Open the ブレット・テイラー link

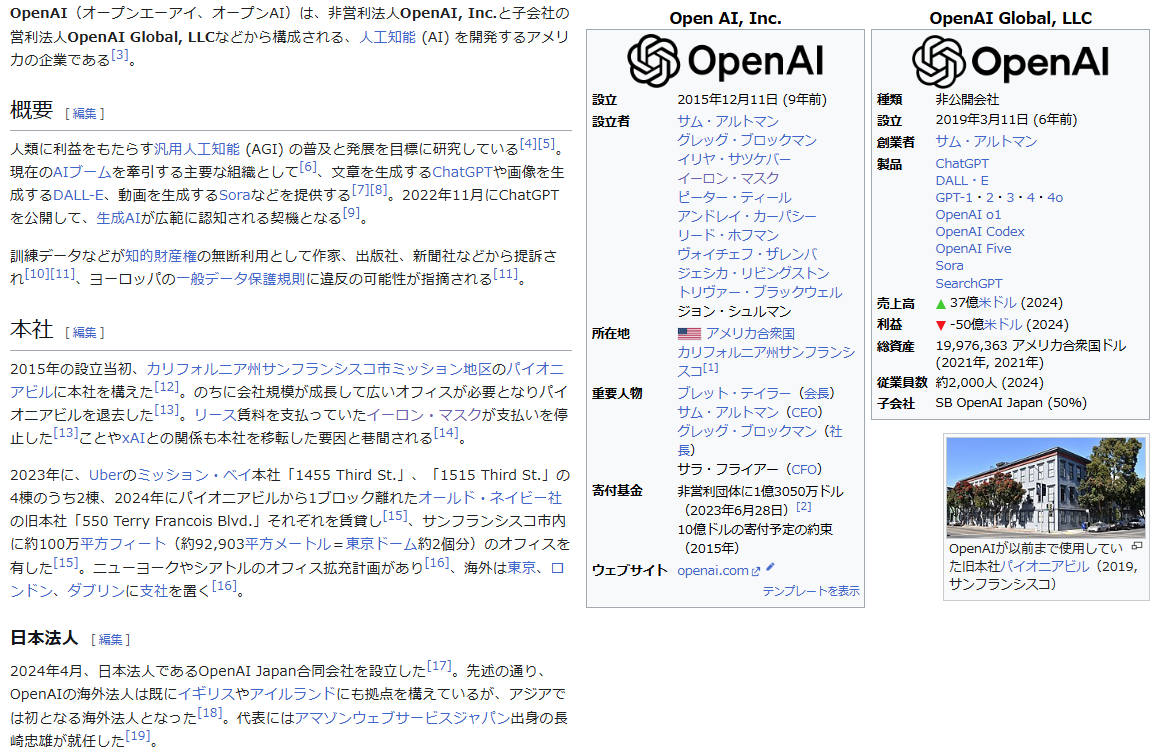734,394
